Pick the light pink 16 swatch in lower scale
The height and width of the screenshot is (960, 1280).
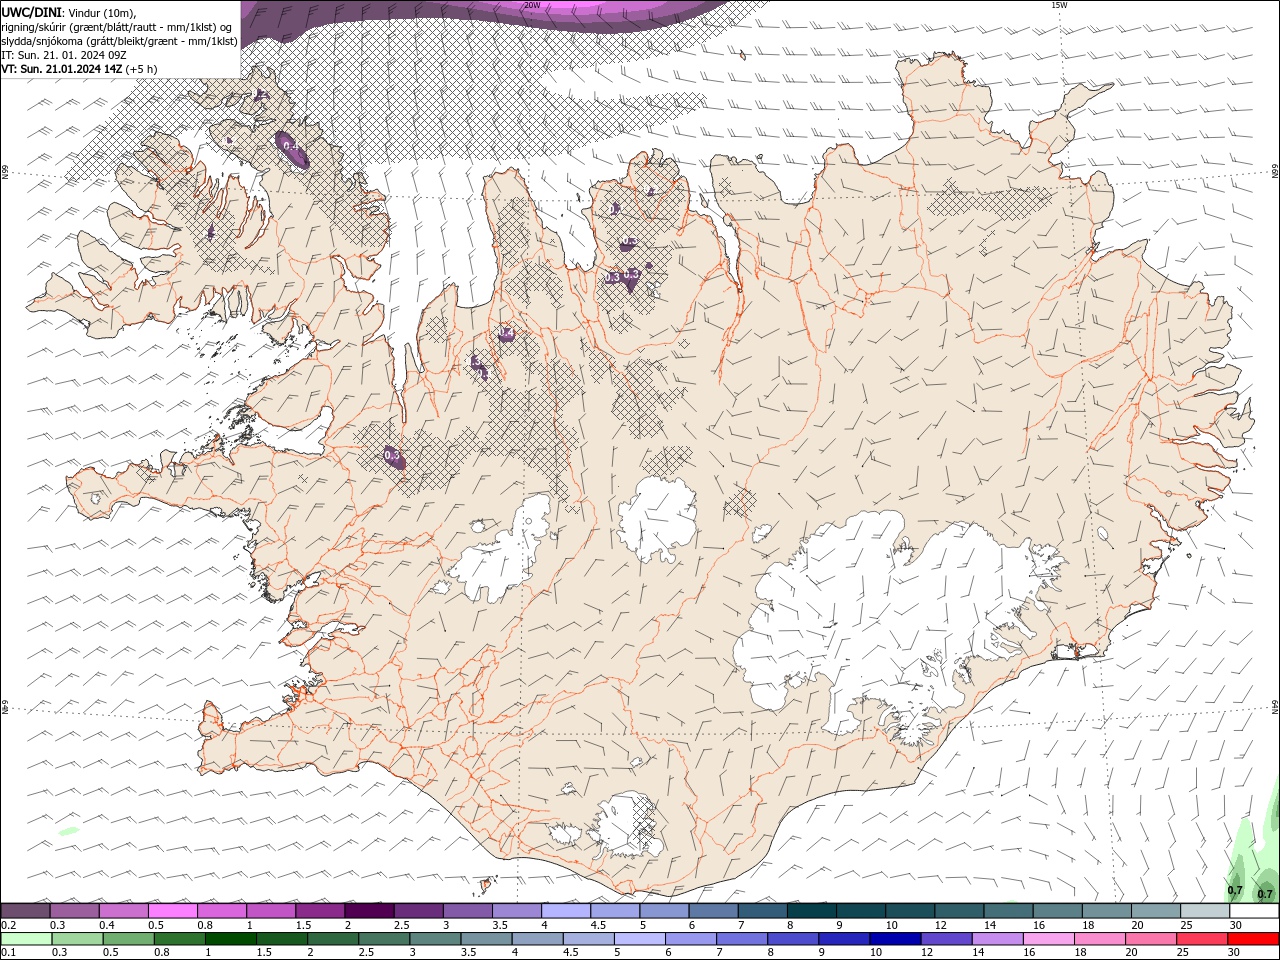tap(1048, 939)
